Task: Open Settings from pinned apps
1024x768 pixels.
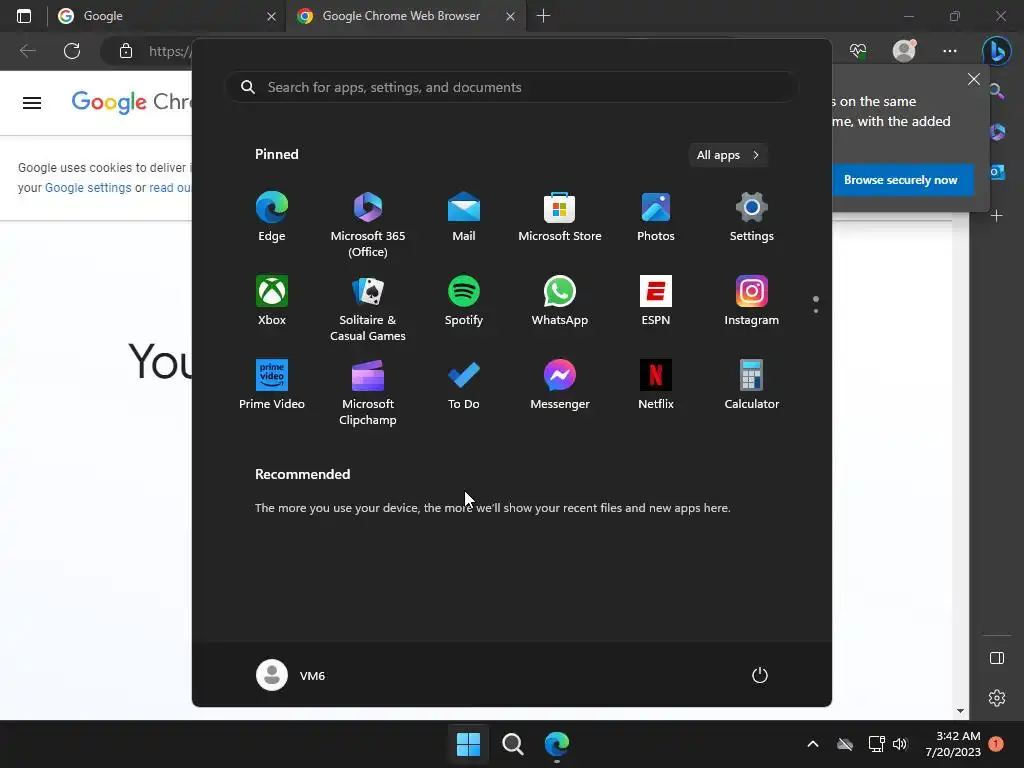Action: coord(752,217)
